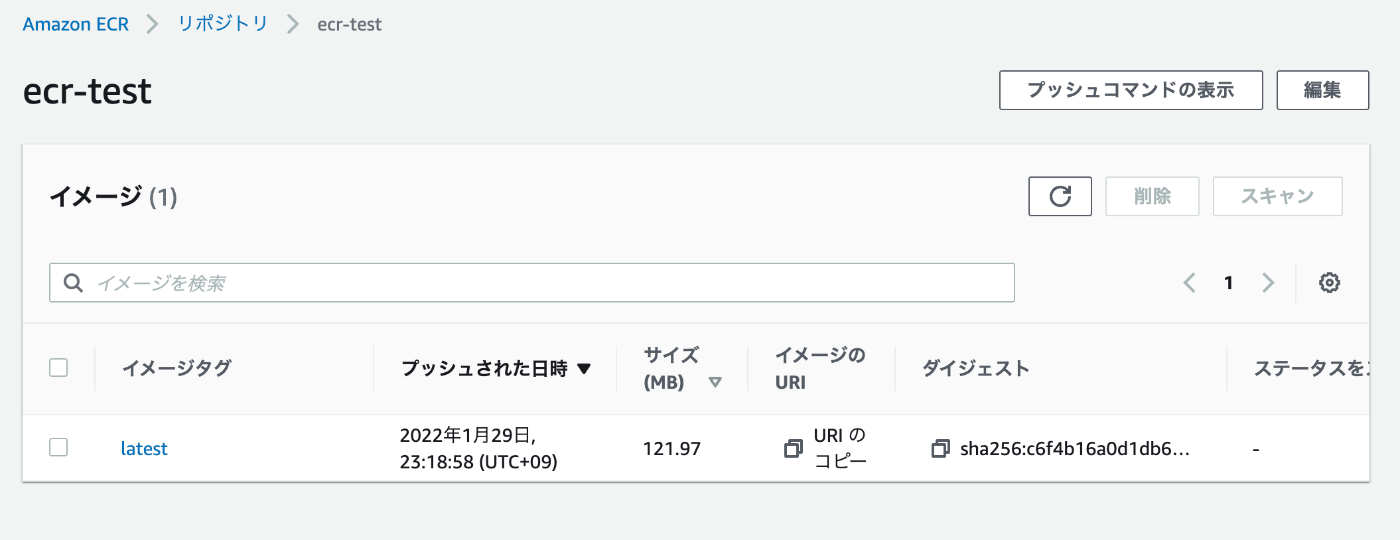Click the イメージタグ column header
This screenshot has height=540, width=1400.
[176, 368]
